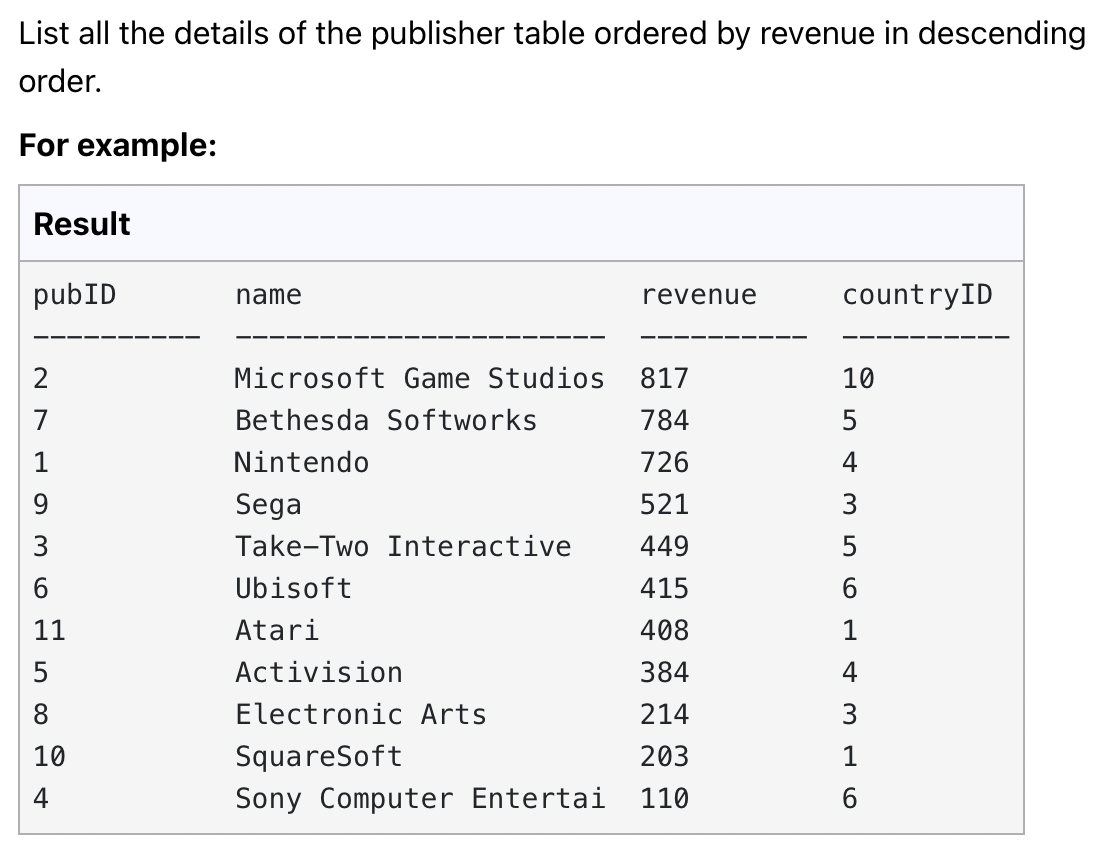Image resolution: width=1108 pixels, height=868 pixels.
Task: Click pubID 1 in Nintendo row
Action: 41,462
